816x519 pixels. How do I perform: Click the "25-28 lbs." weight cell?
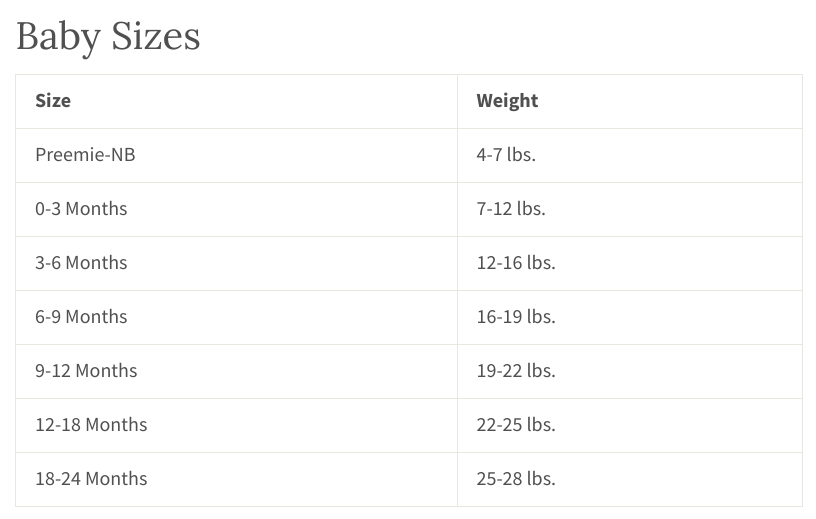516,479
